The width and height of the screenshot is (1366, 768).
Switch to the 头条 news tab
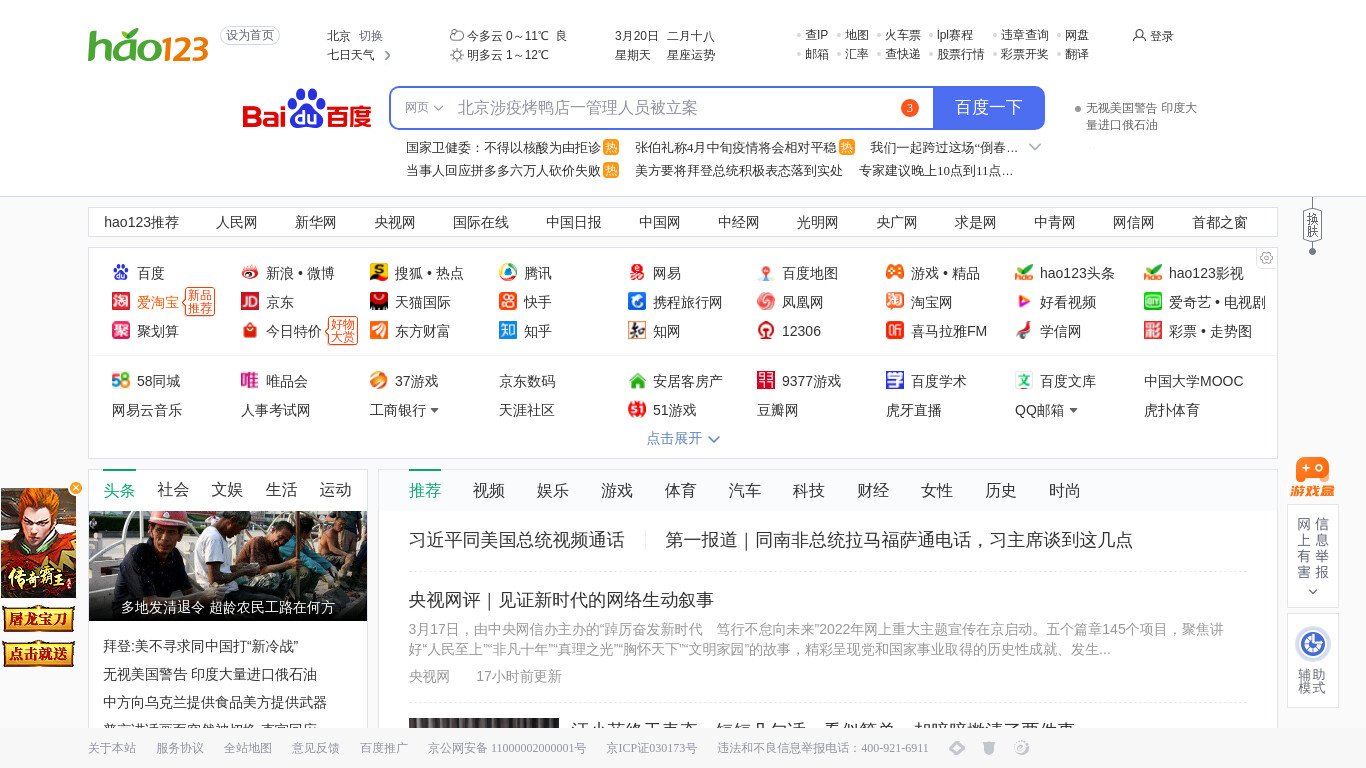click(119, 490)
